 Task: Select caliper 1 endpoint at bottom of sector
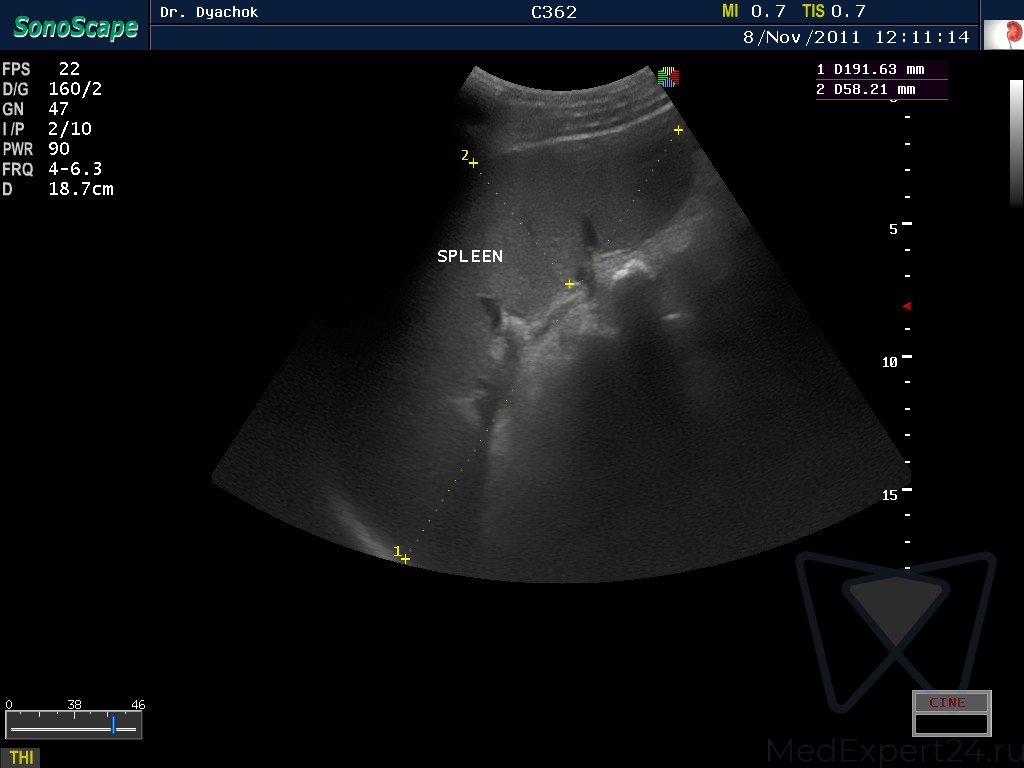405,558
